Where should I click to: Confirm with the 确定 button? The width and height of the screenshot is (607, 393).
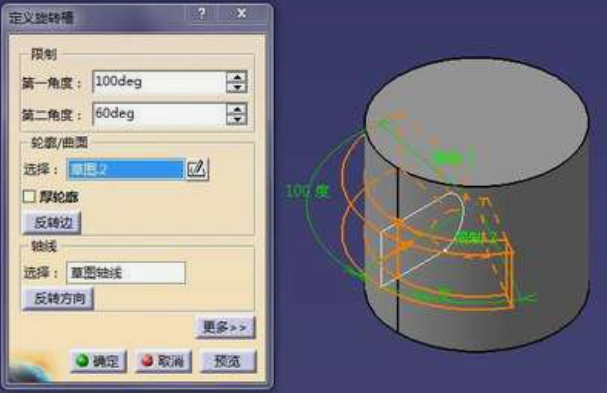pos(98,361)
